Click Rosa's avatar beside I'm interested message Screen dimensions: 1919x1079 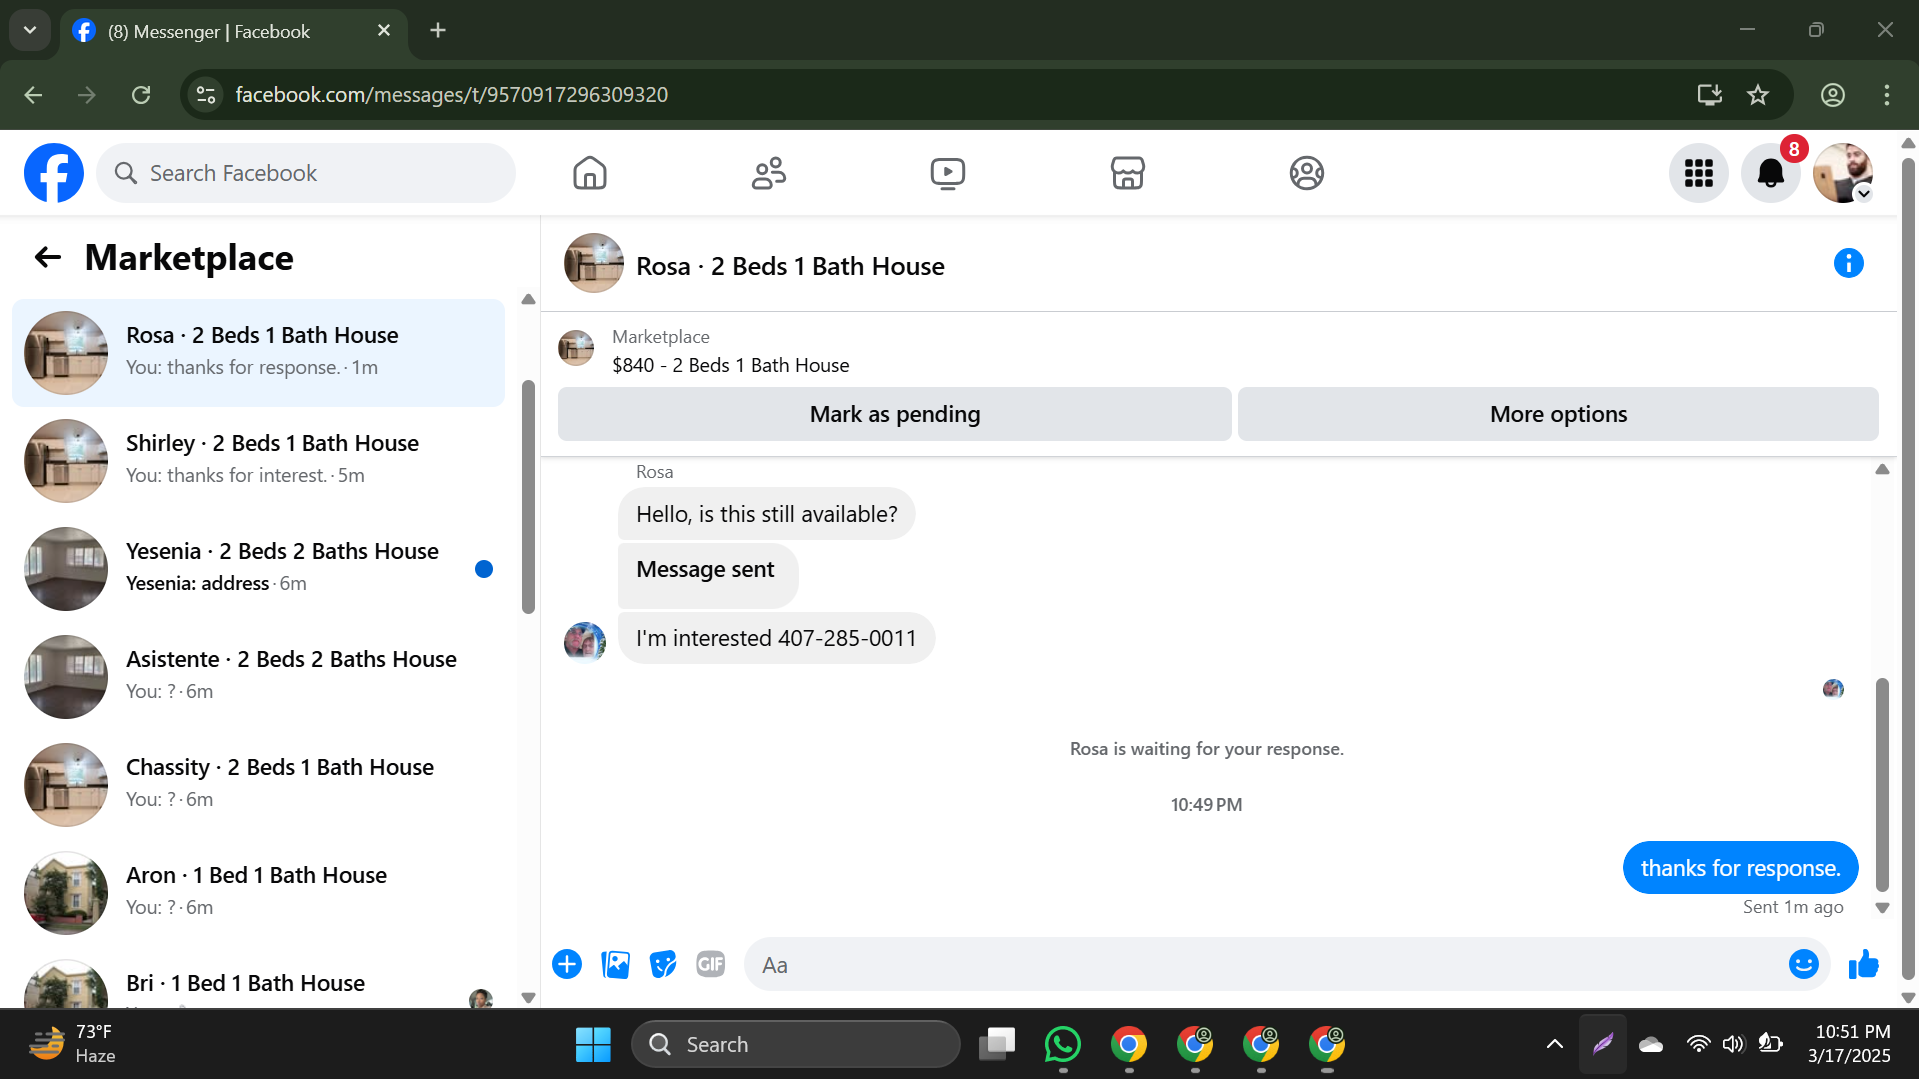585,642
